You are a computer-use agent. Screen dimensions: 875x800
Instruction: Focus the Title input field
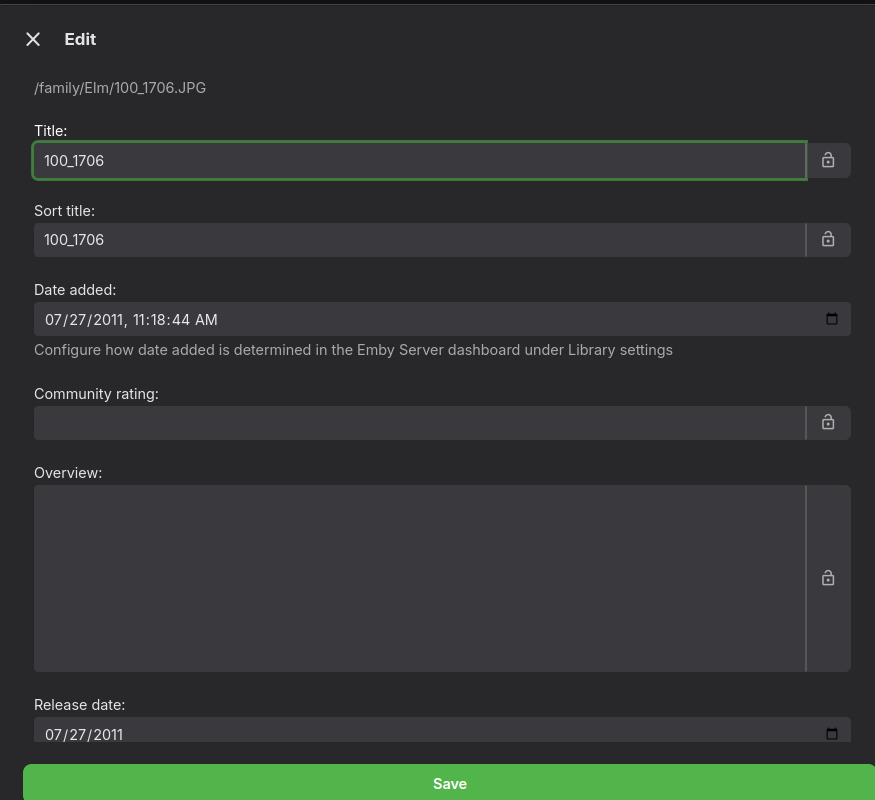(x=420, y=160)
